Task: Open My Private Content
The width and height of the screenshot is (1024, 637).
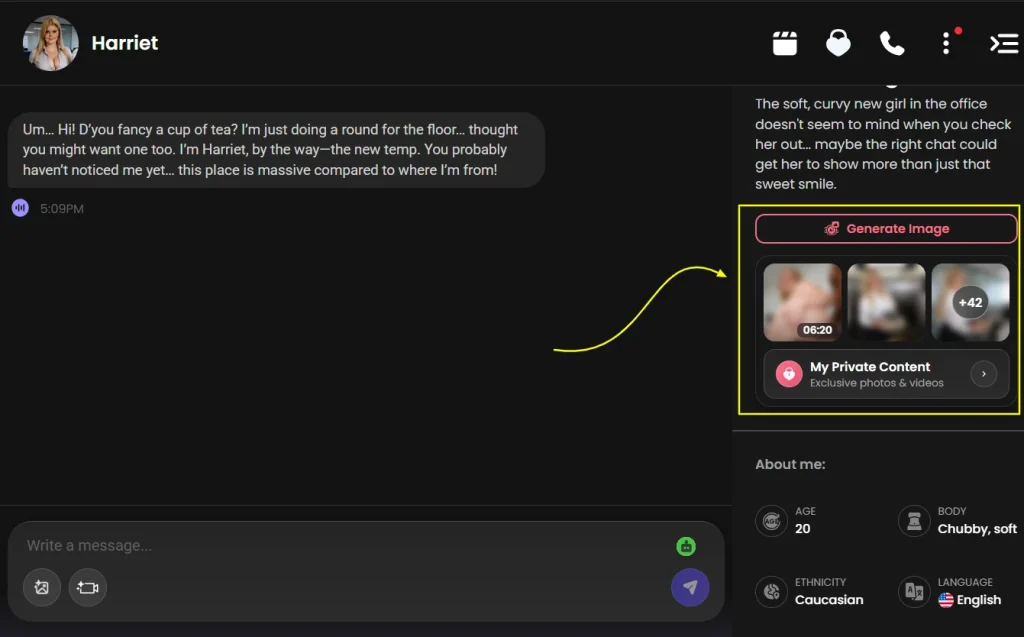Action: coord(886,374)
